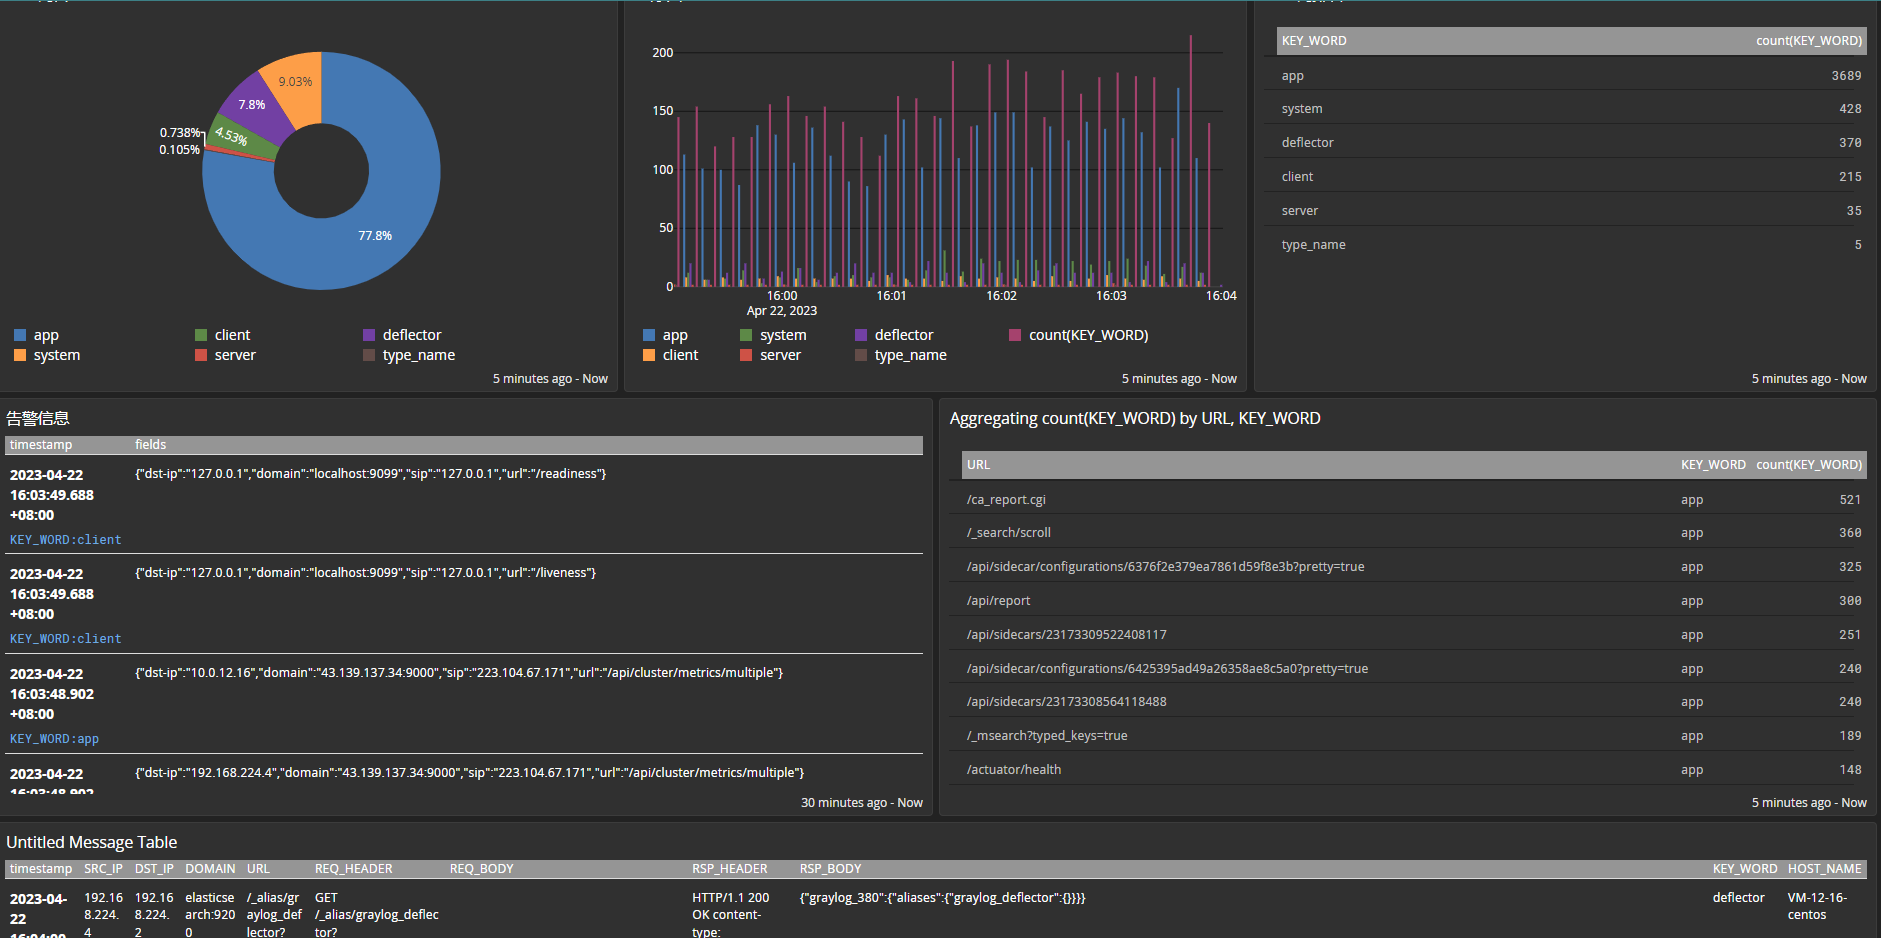This screenshot has height=938, width=1881.
Task: Click the orange system swatch in pie chart legend
Action: pyautogui.click(x=20, y=355)
